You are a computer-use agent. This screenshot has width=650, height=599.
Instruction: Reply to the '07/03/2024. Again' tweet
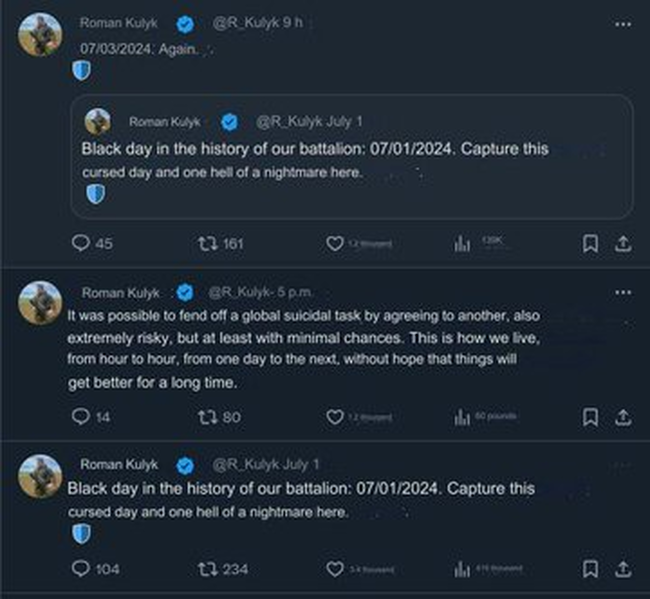pyautogui.click(x=80, y=243)
